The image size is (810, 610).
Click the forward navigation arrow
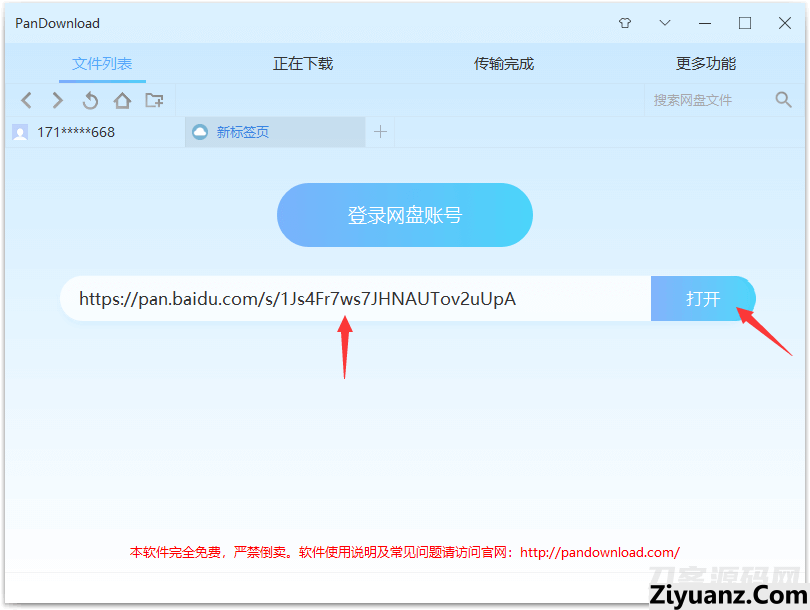click(x=58, y=100)
